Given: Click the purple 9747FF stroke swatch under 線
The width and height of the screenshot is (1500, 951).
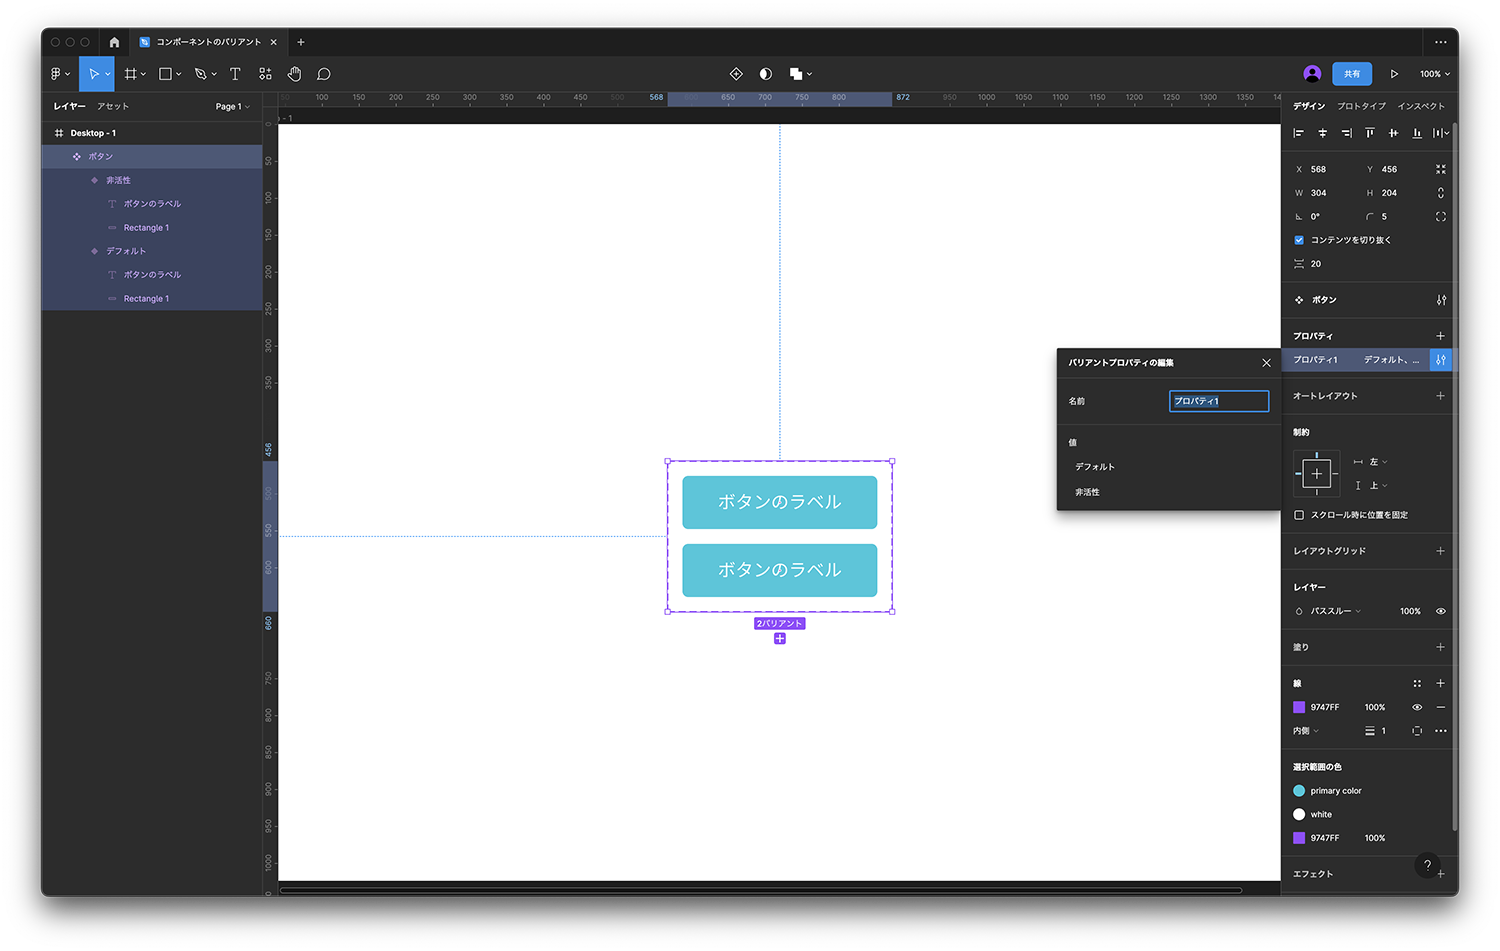Looking at the screenshot, I should (x=1299, y=707).
